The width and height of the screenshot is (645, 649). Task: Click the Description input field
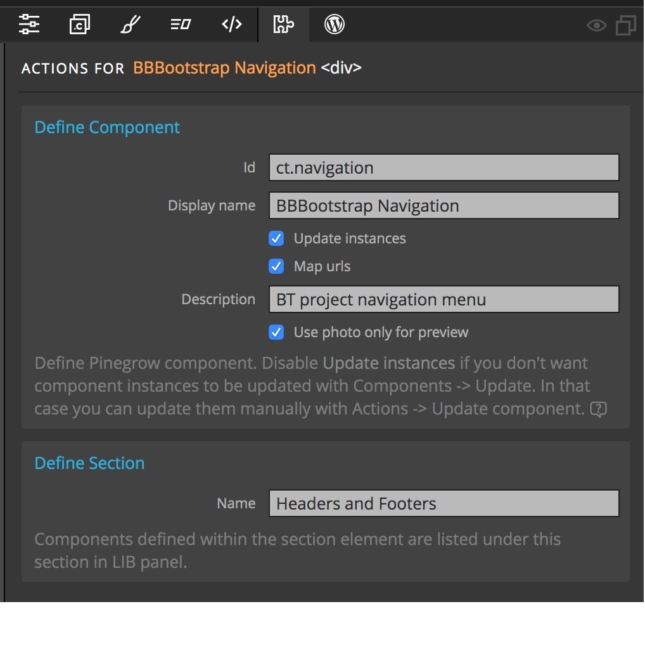(x=444, y=299)
